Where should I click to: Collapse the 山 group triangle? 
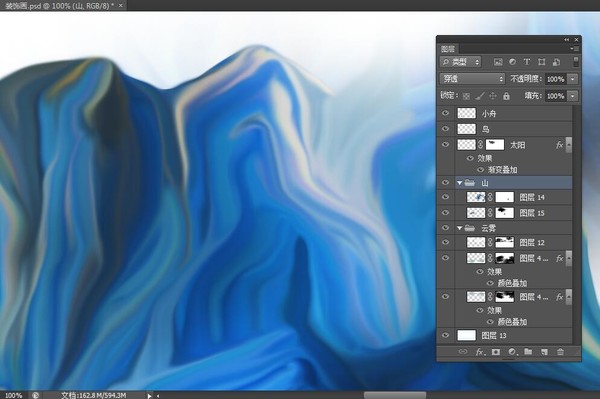tap(460, 183)
